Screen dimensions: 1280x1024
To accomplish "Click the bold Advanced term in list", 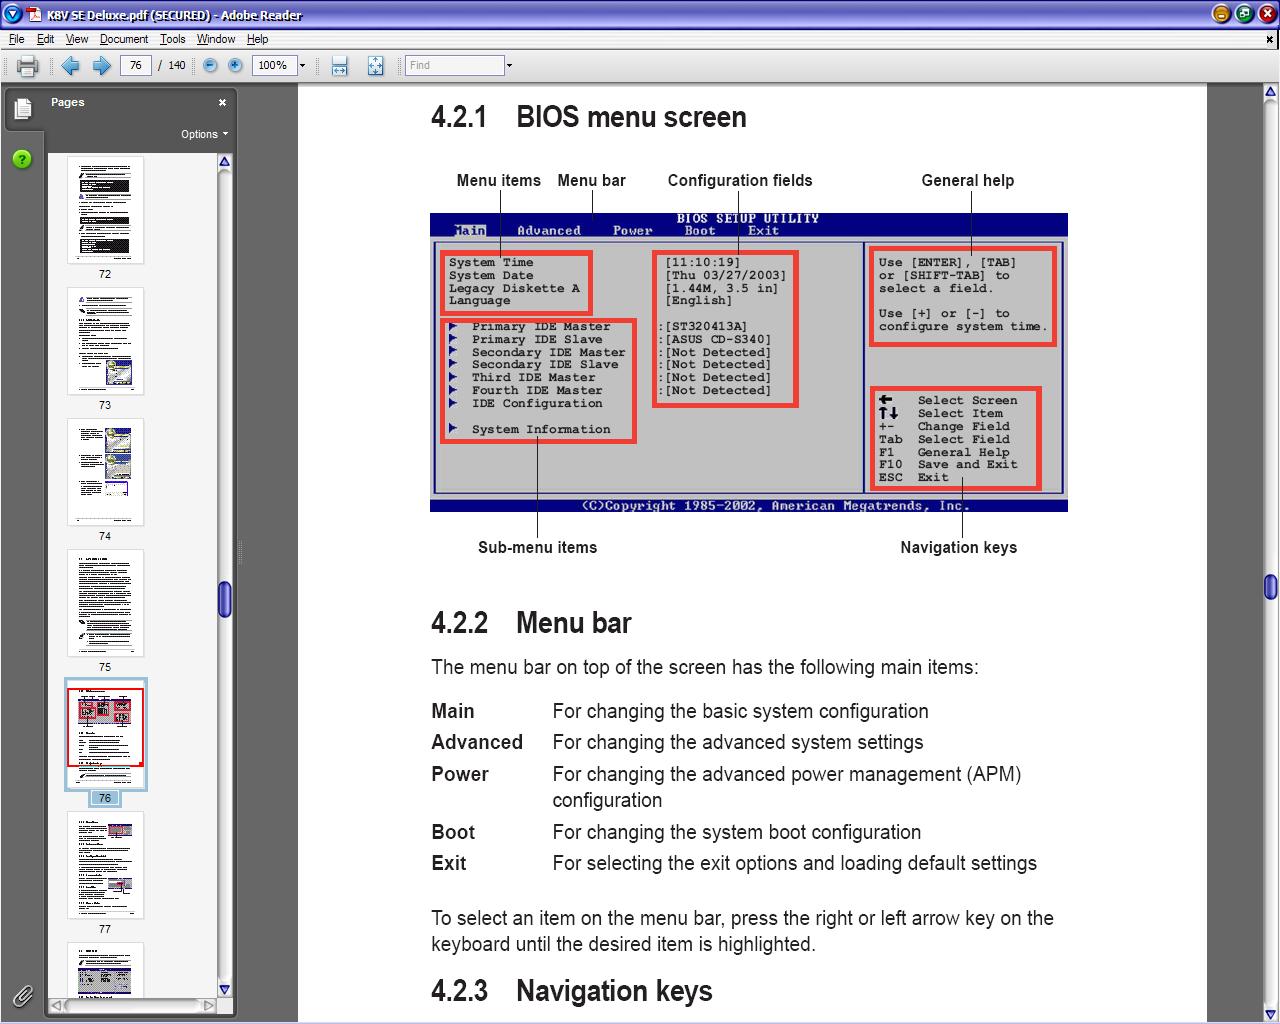I will click(x=477, y=742).
